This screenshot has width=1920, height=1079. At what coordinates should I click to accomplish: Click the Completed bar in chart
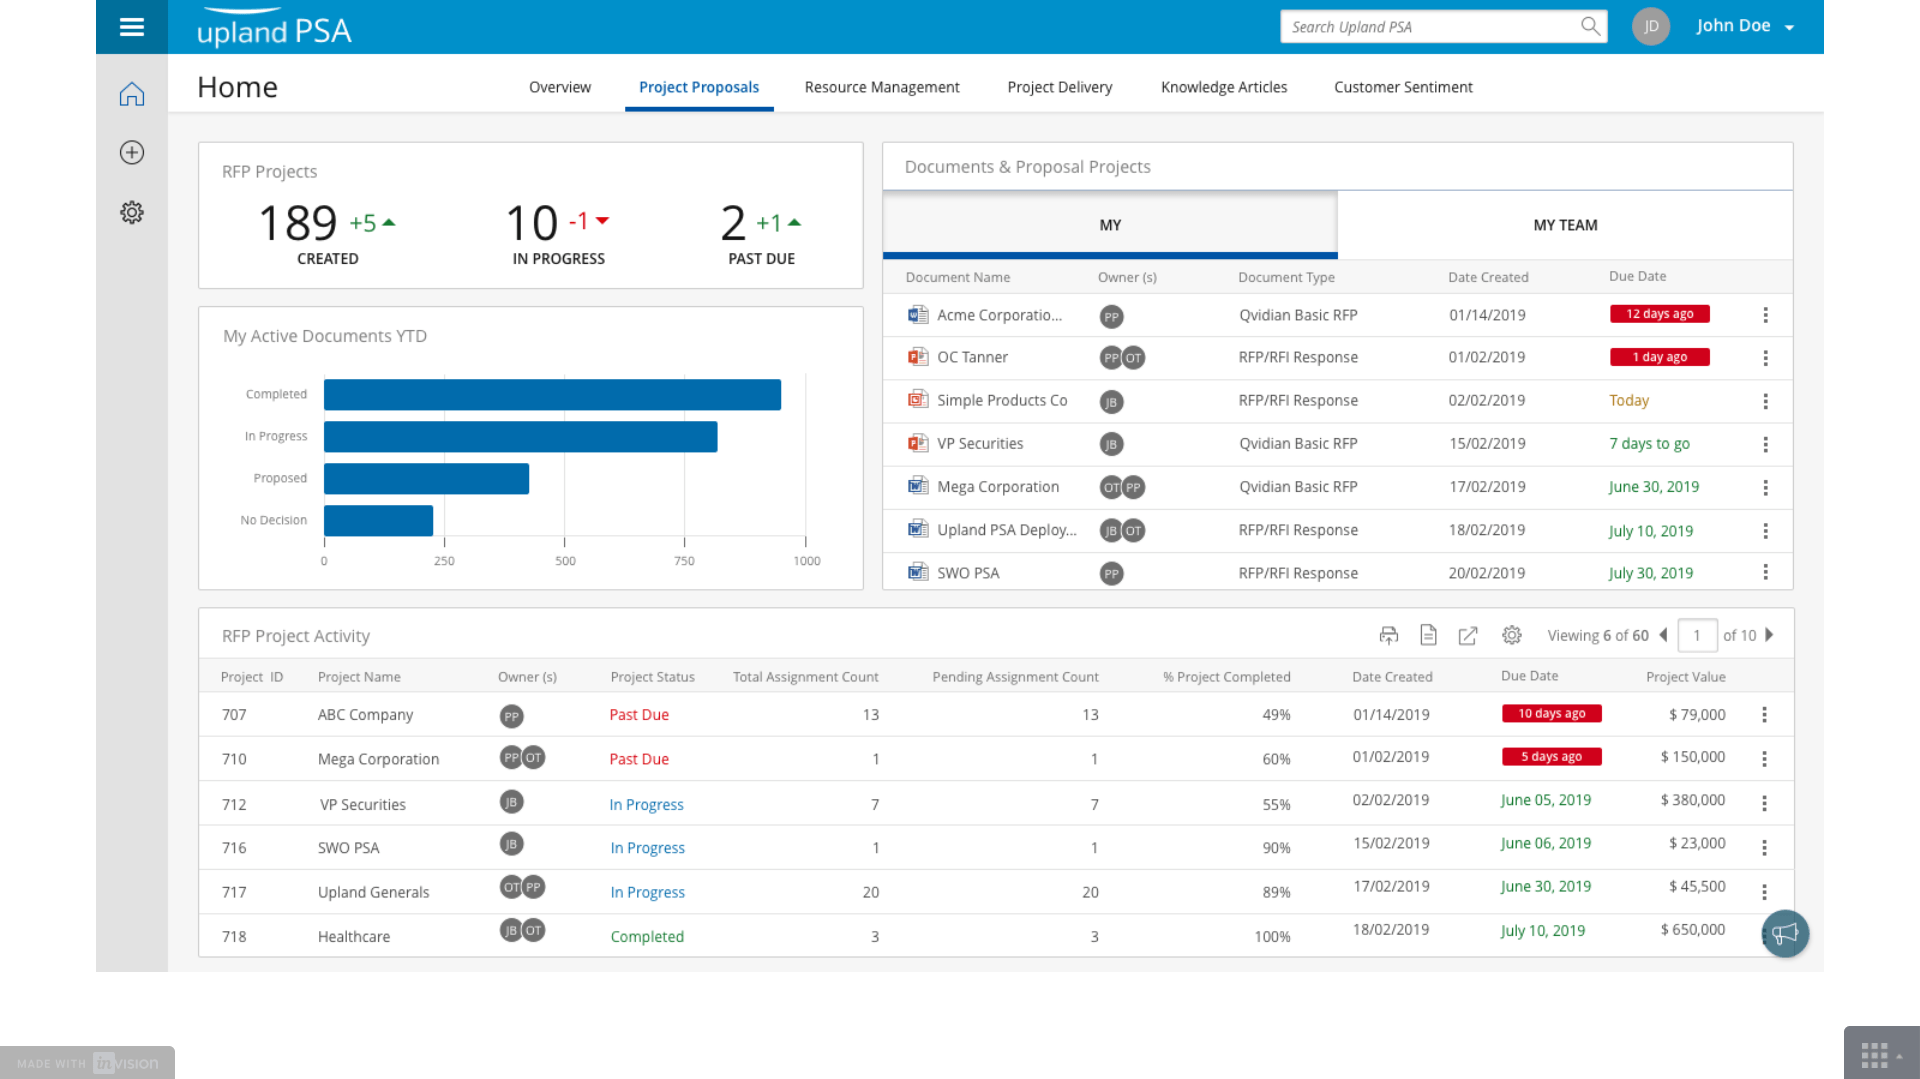click(x=552, y=395)
